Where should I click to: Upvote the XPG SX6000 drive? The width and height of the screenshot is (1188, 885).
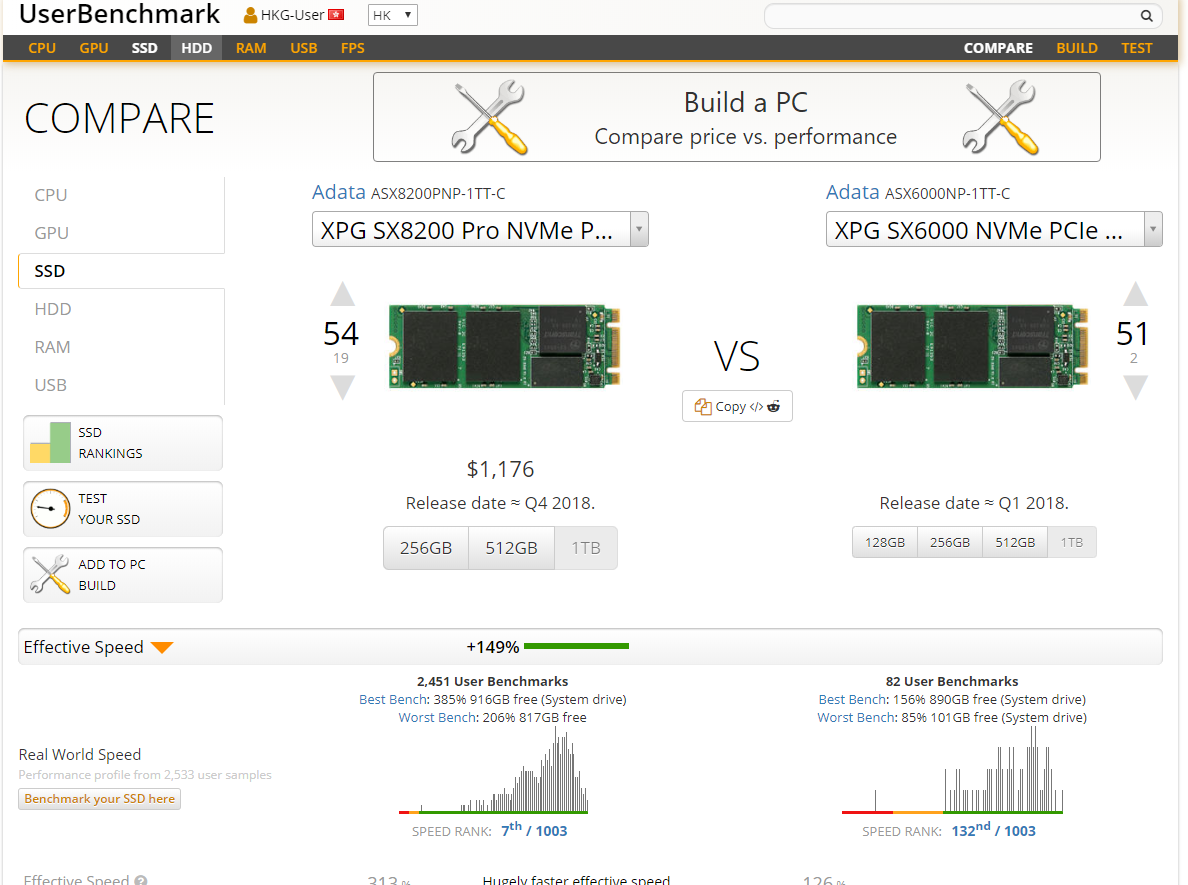pos(1135,294)
